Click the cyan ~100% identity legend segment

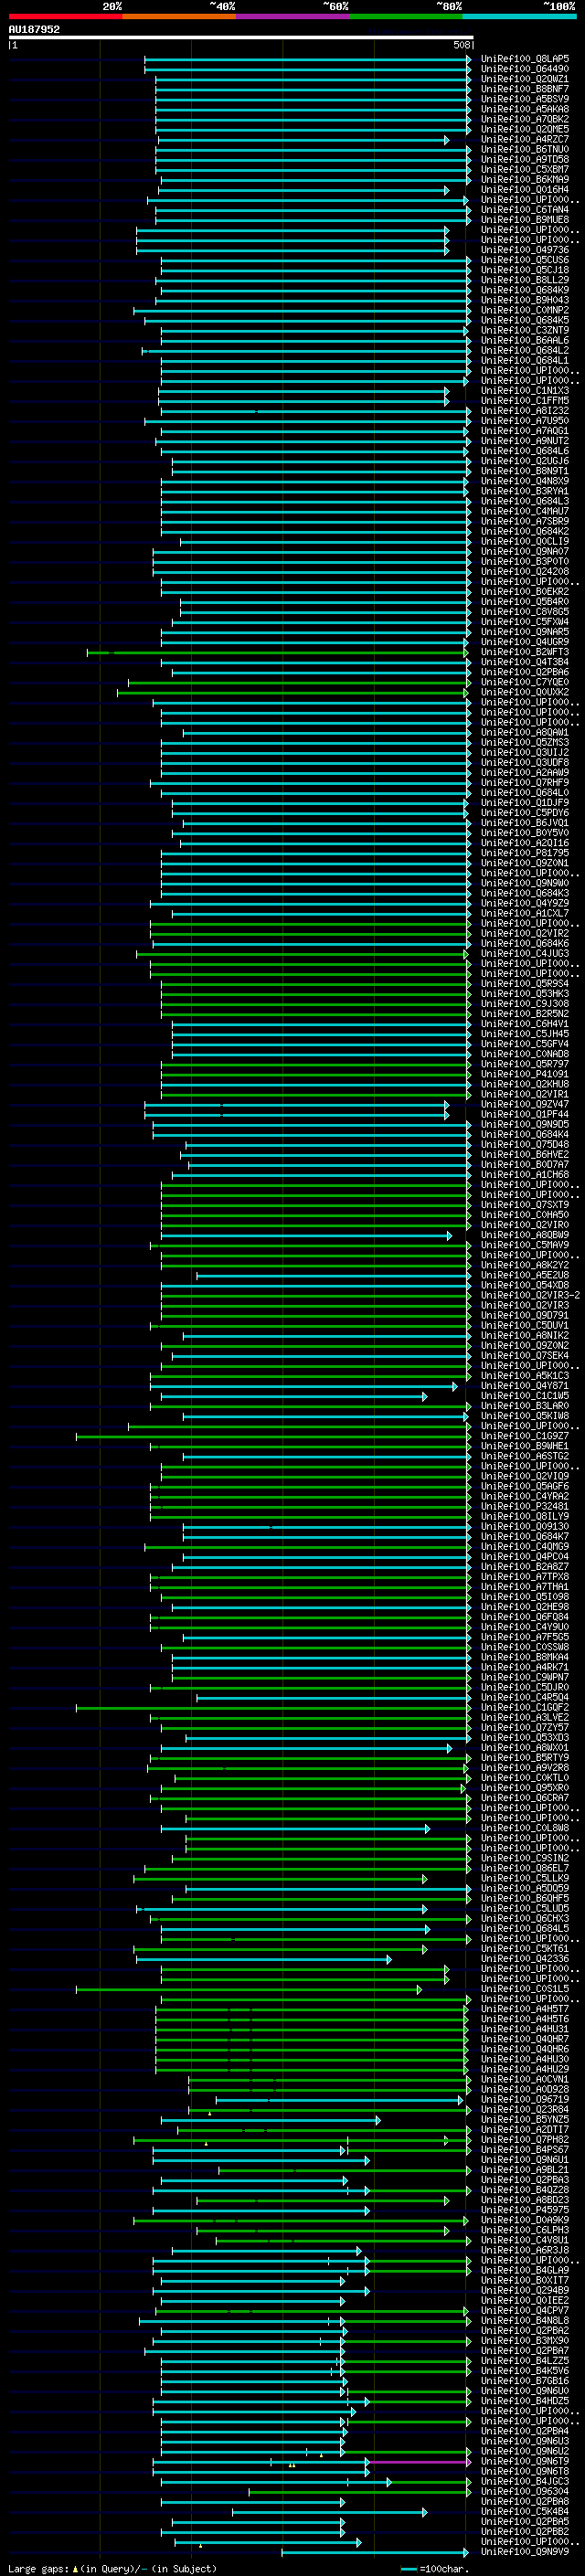coord(519,17)
